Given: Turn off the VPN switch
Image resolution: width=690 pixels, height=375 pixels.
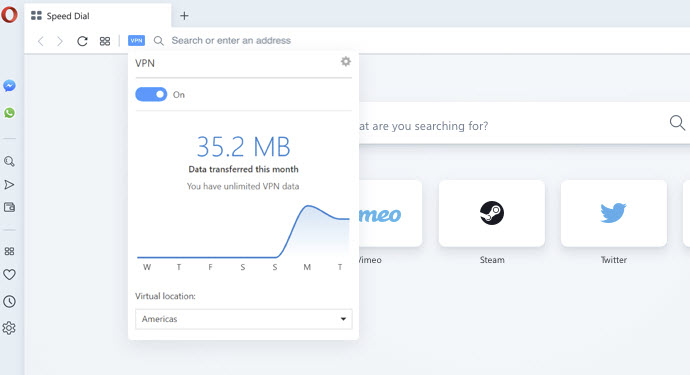Looking at the screenshot, I should (151, 94).
